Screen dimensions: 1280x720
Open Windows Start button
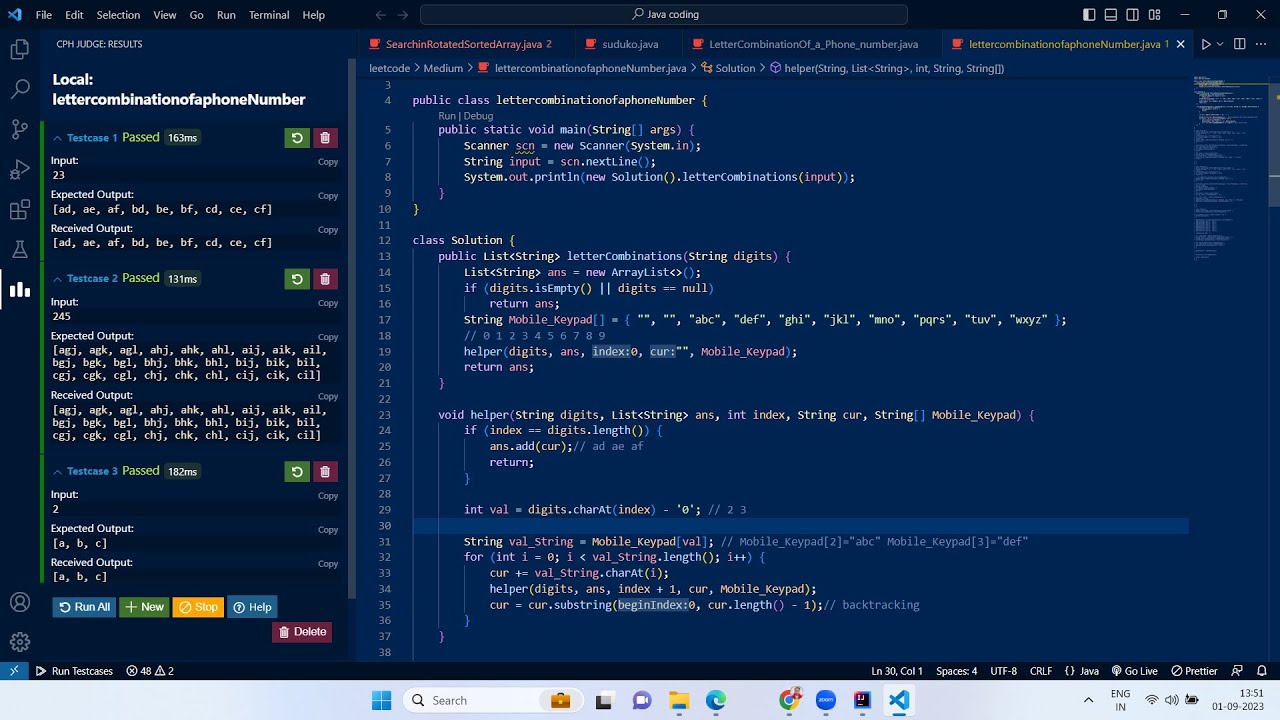coord(381,700)
